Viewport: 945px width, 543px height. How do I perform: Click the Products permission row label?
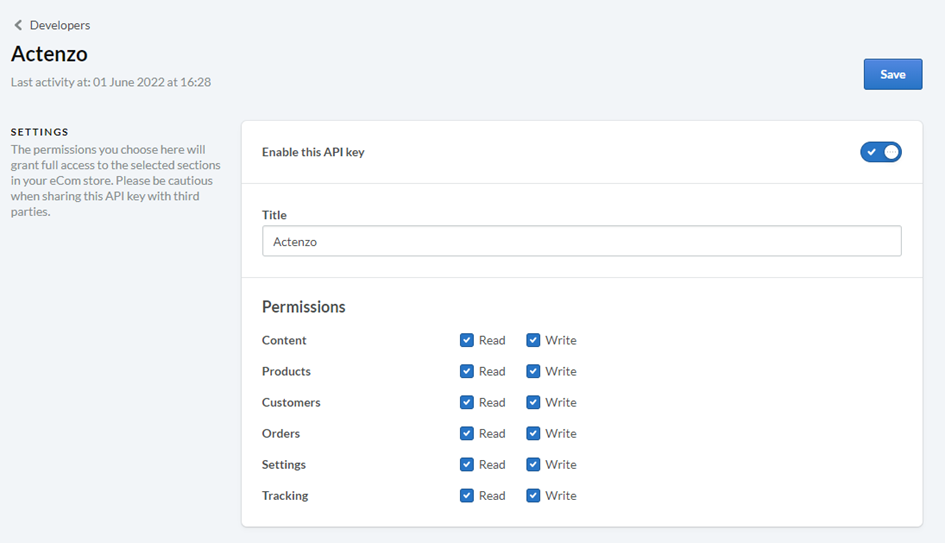(x=286, y=371)
